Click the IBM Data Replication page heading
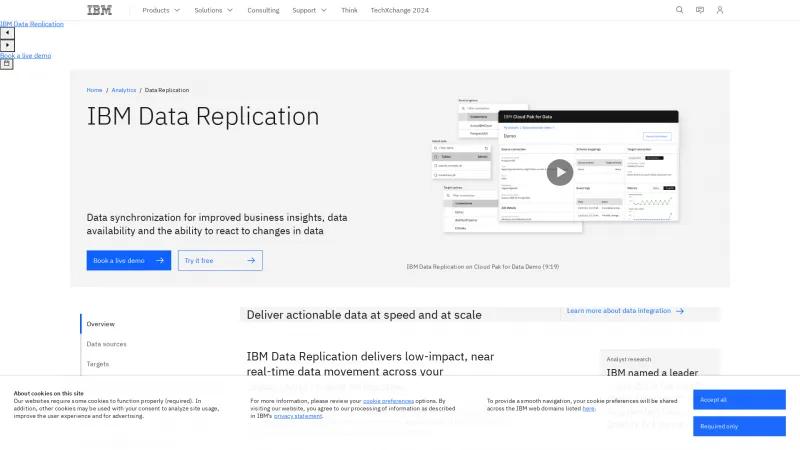The width and height of the screenshot is (800, 450). tap(203, 116)
